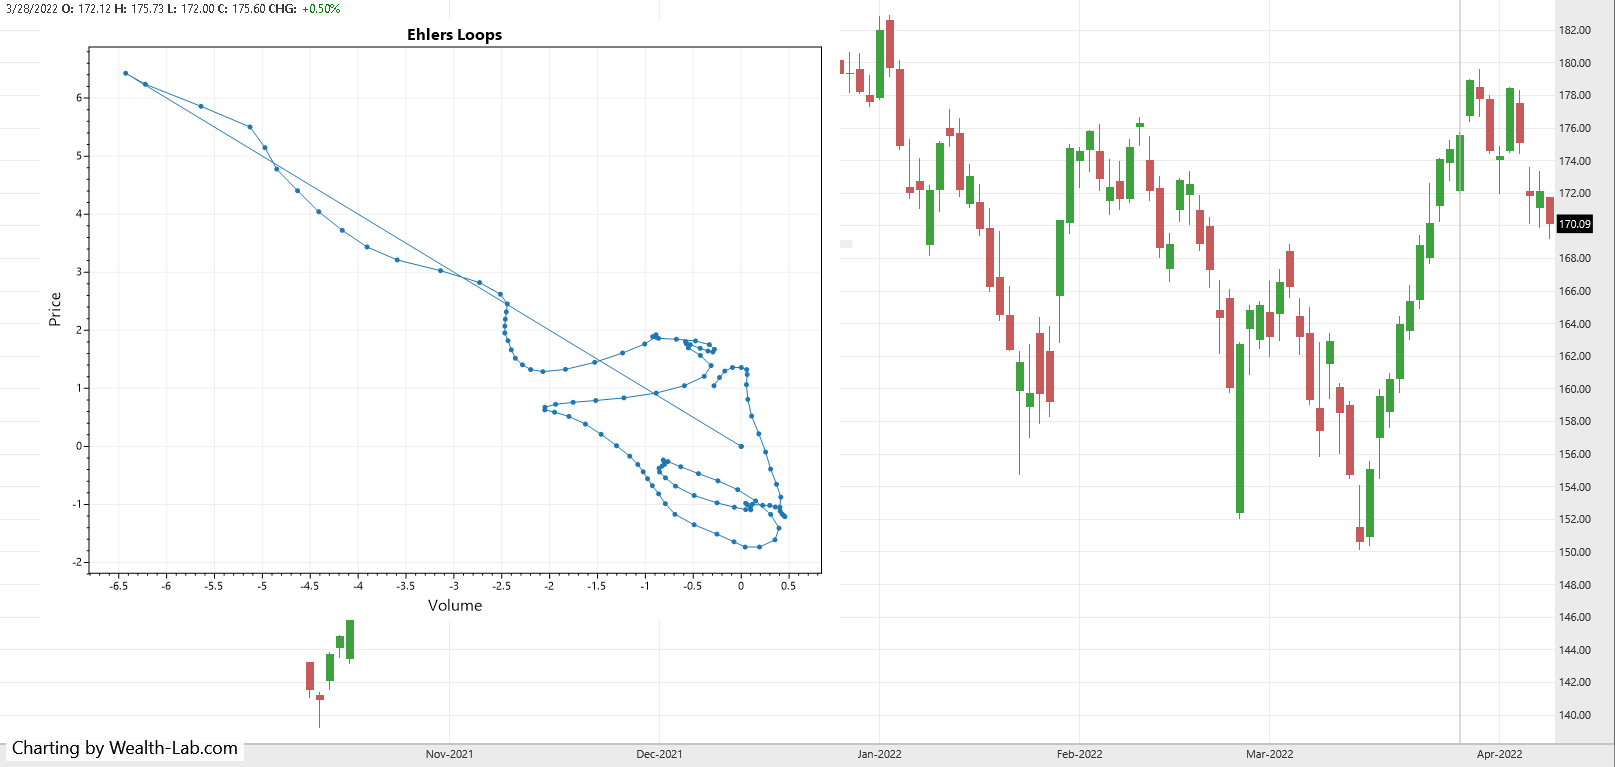Click the 164.00 price scale label
This screenshot has width=1615, height=767.
[1575, 324]
